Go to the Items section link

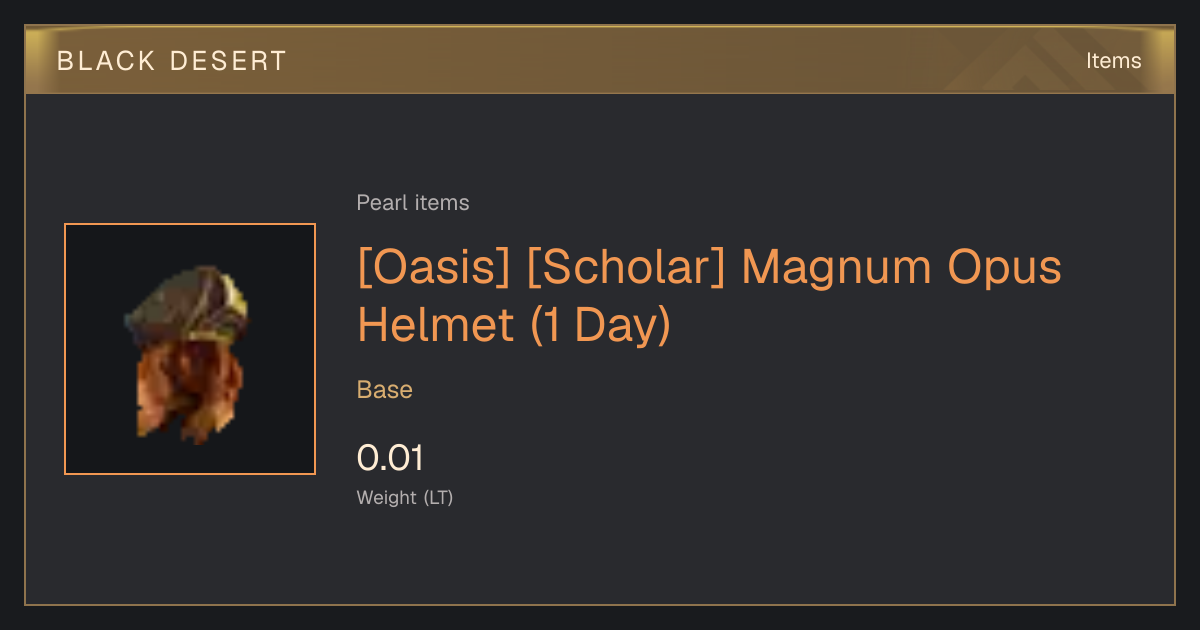[x=1113, y=61]
